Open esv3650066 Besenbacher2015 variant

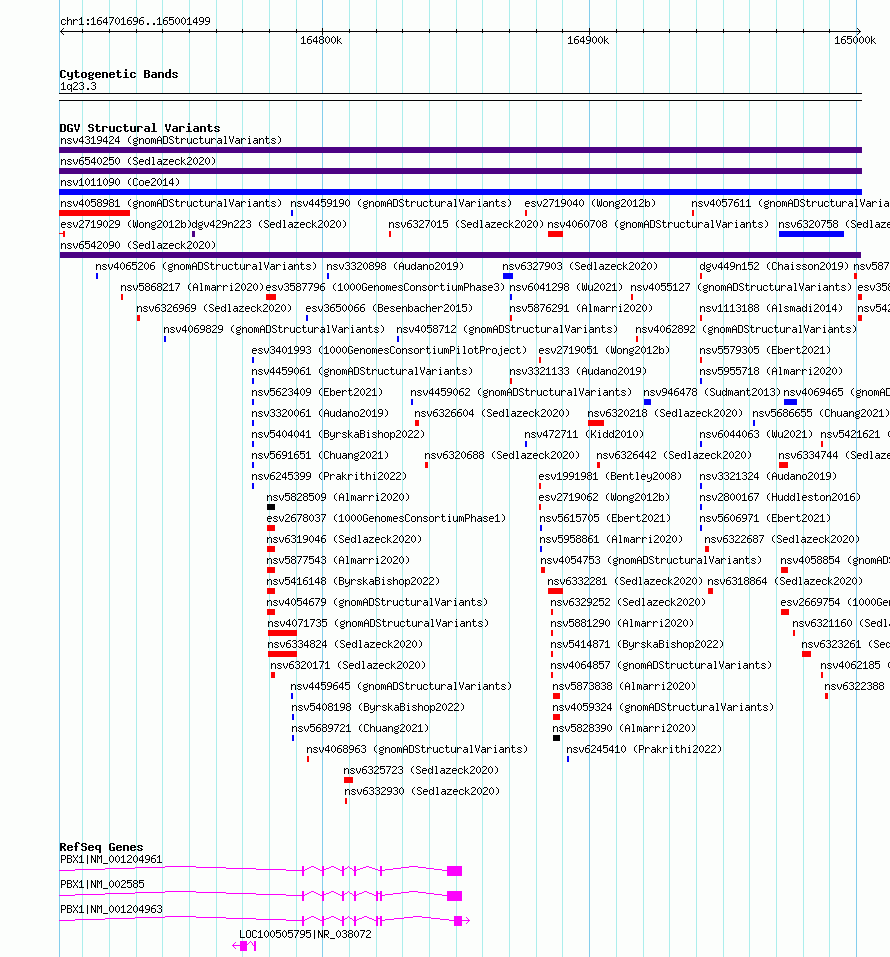389,308
